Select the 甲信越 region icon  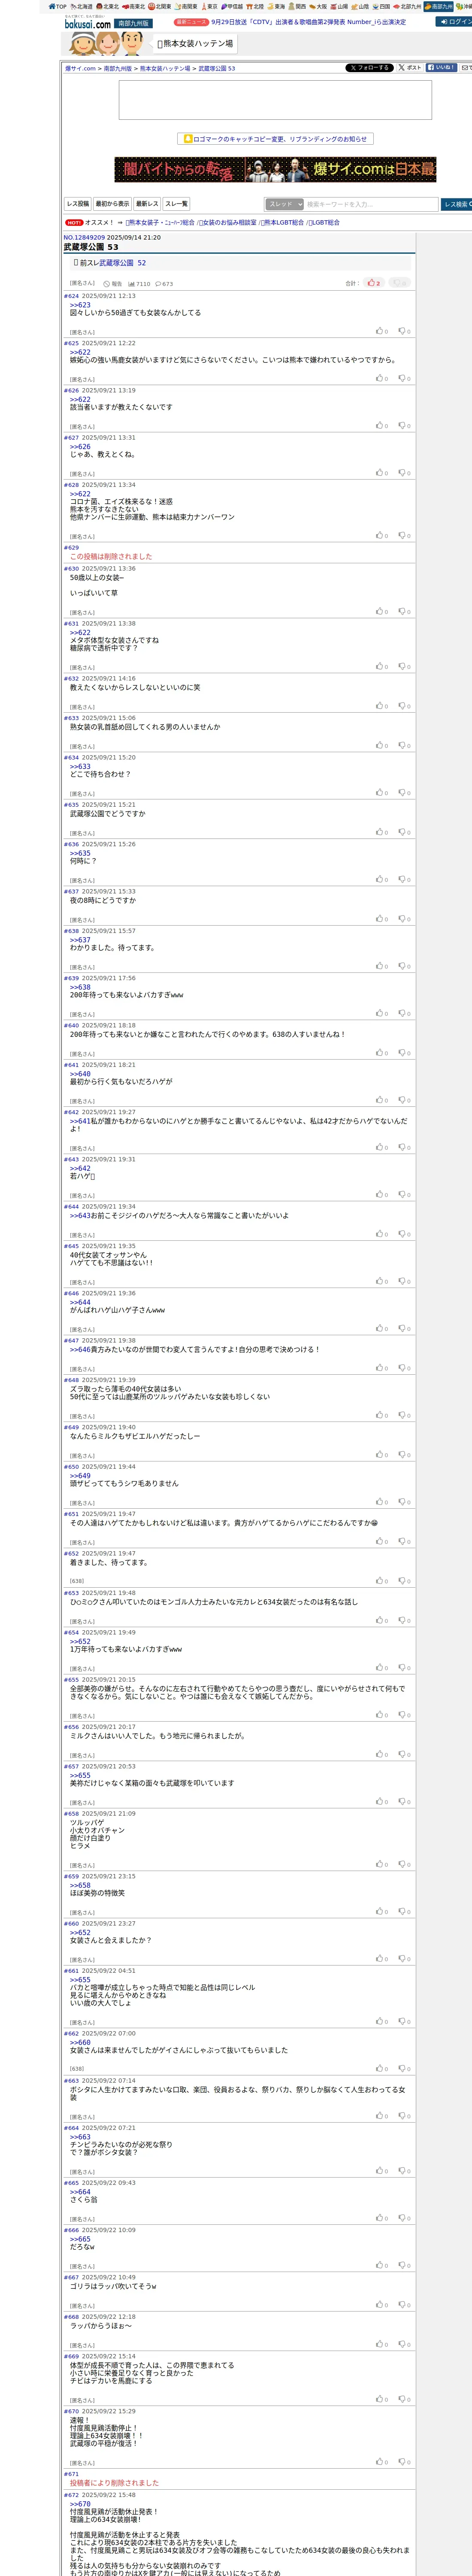[232, 6]
